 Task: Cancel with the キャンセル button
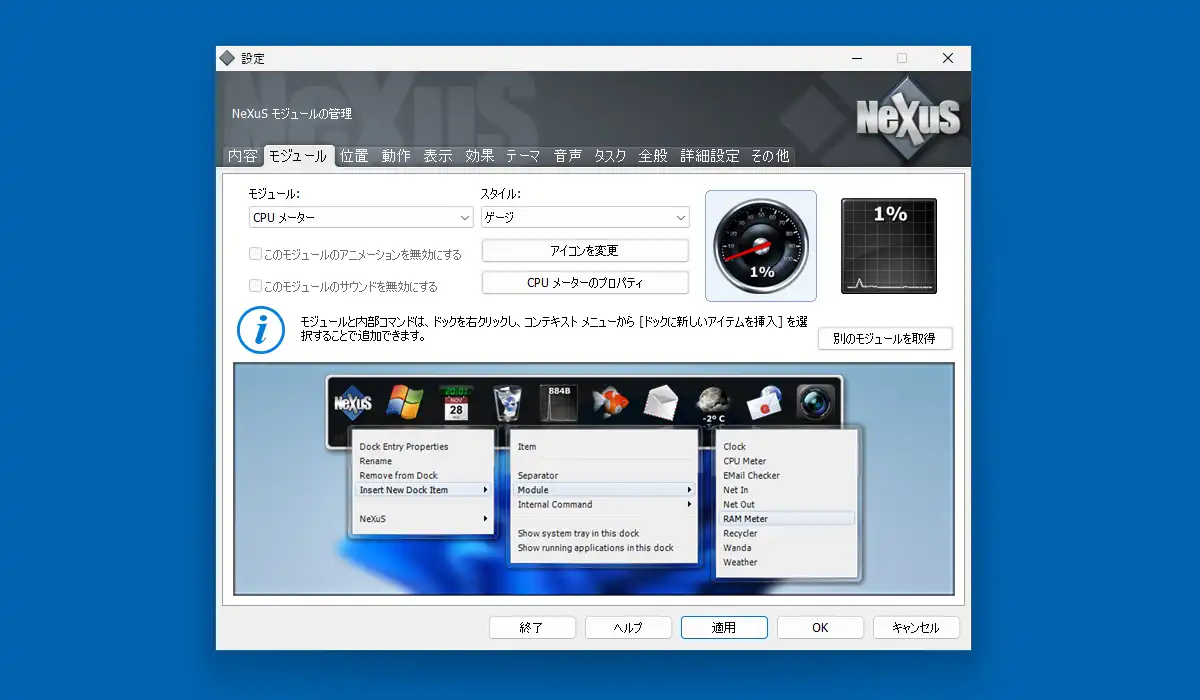click(x=916, y=628)
